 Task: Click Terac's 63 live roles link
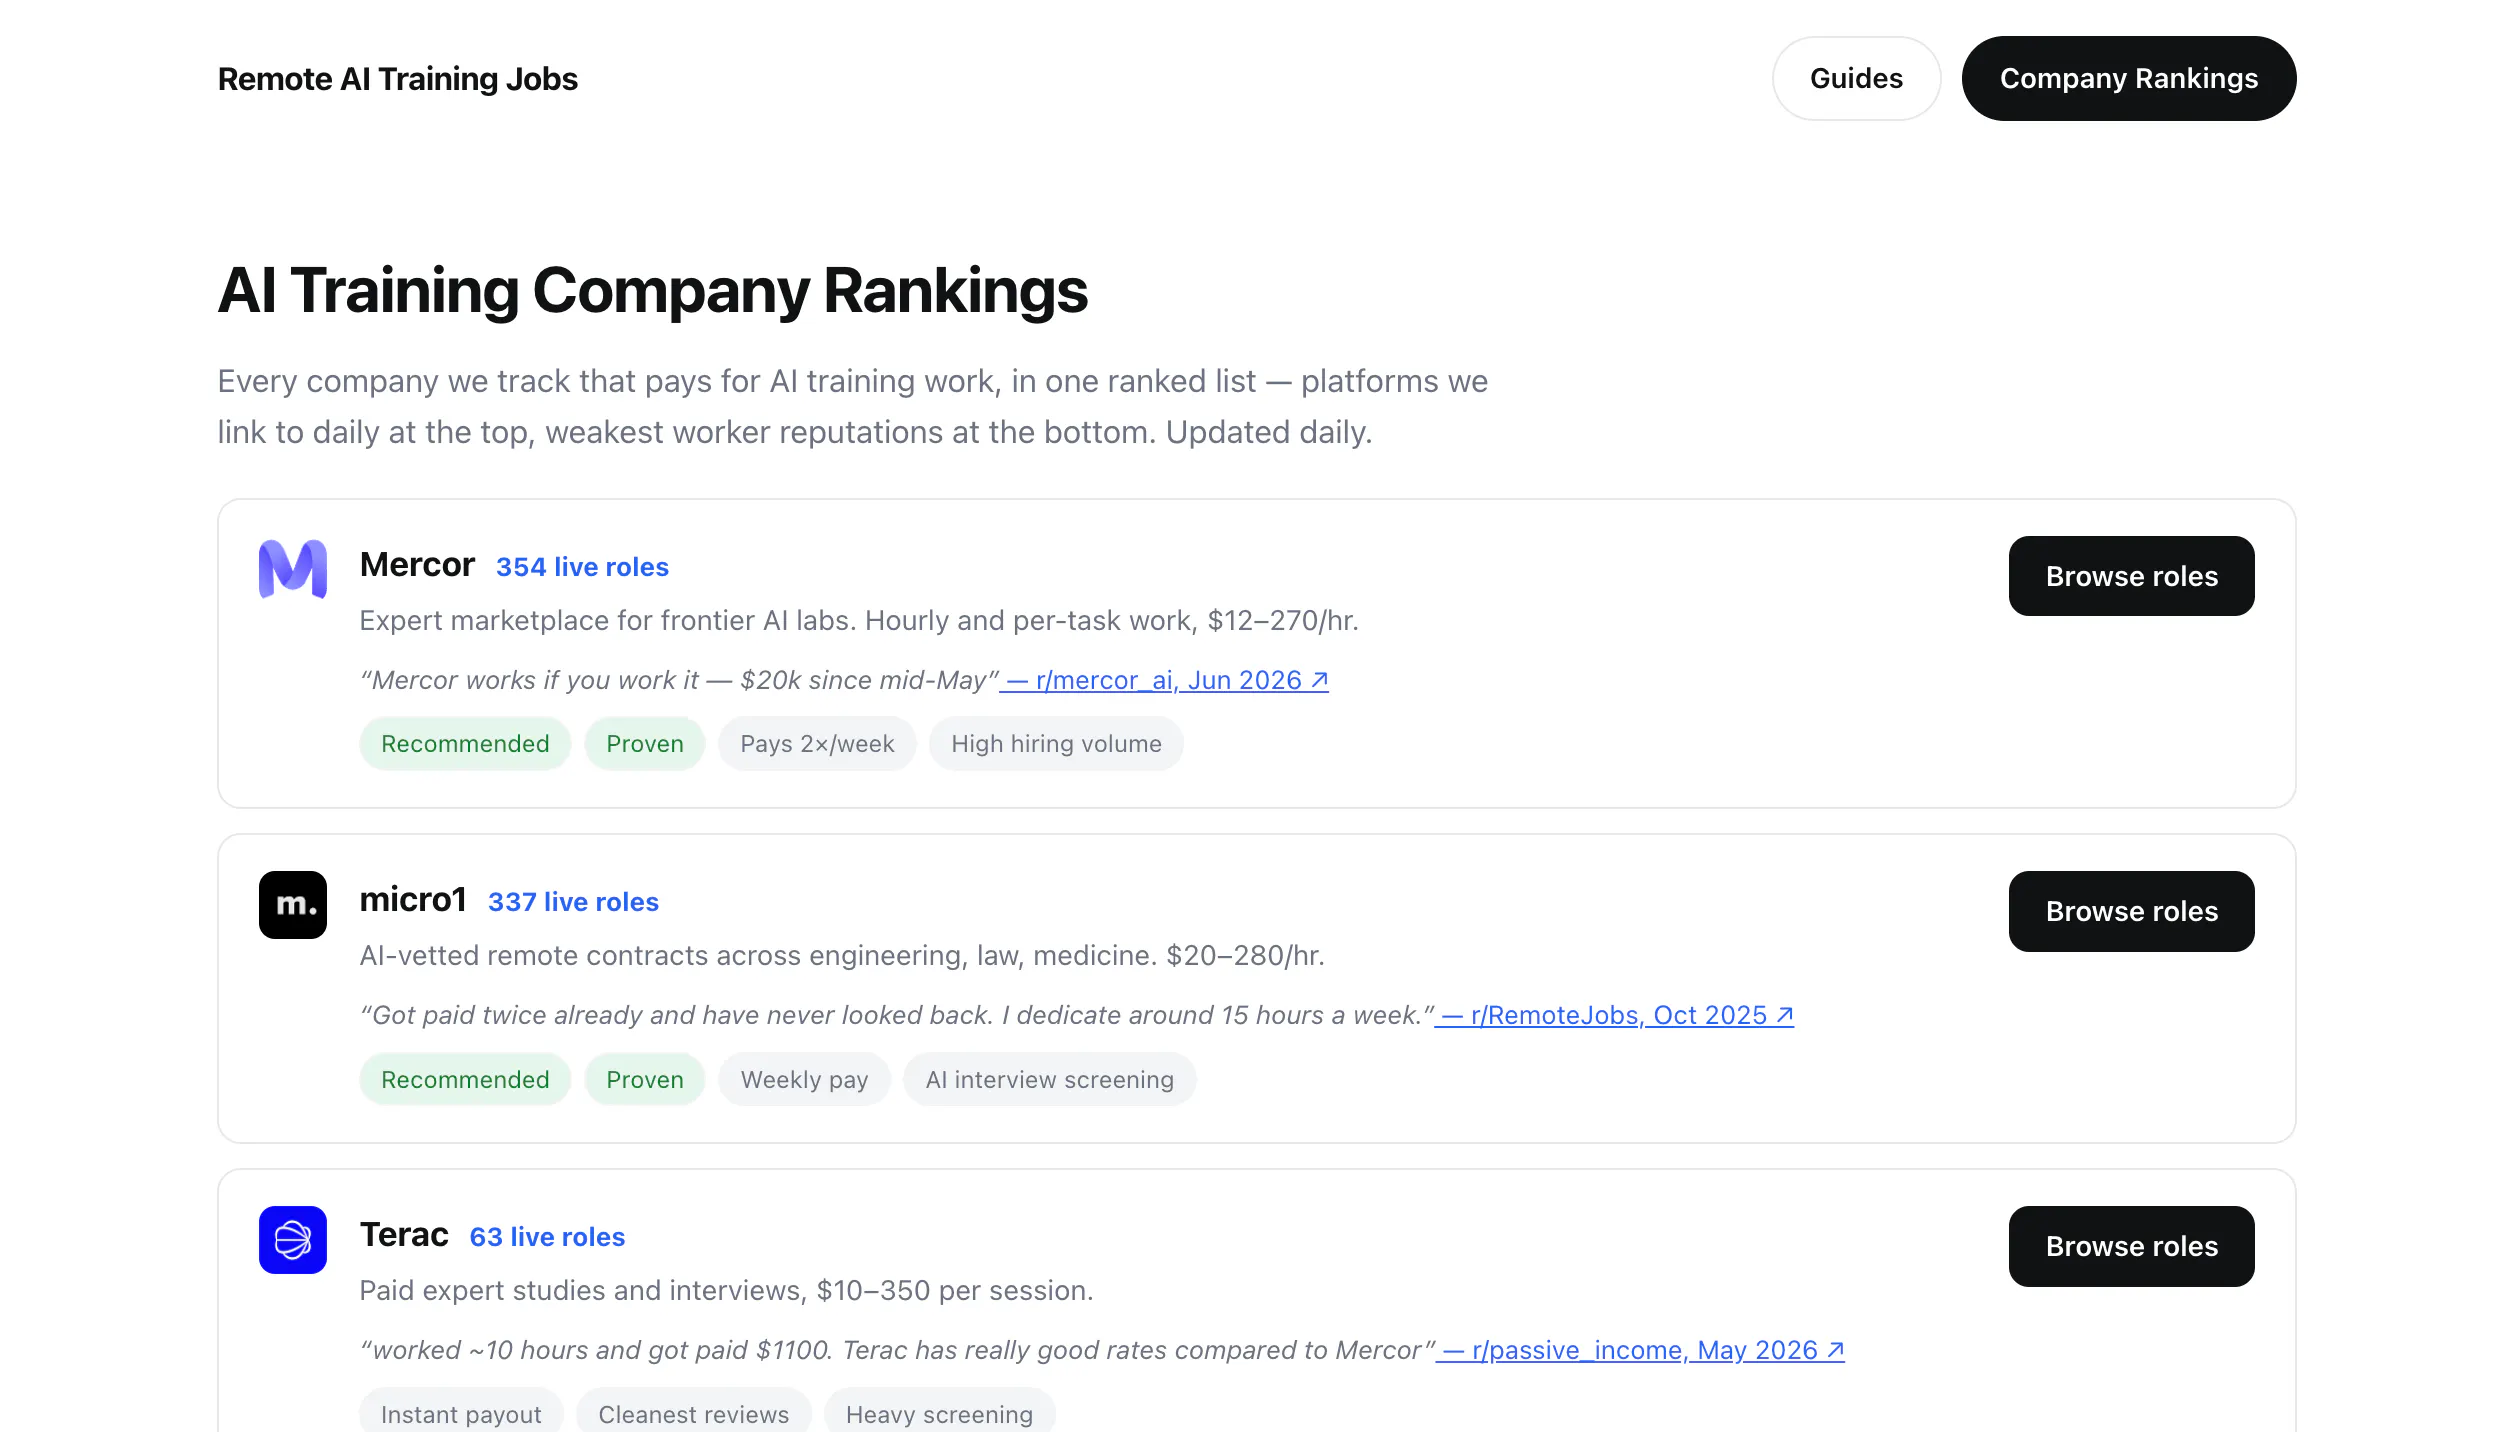tap(547, 1237)
